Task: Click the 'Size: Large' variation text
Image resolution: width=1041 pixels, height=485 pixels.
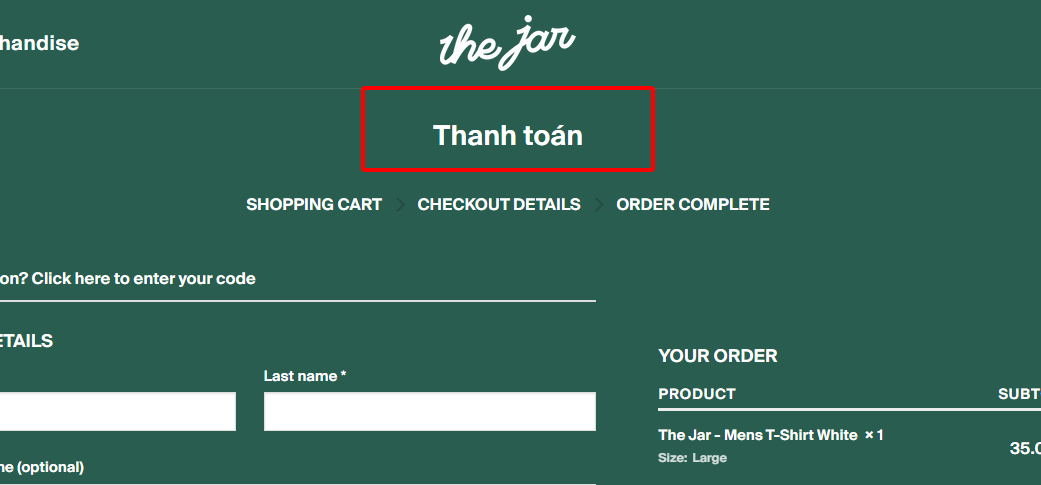Action: 692,458
